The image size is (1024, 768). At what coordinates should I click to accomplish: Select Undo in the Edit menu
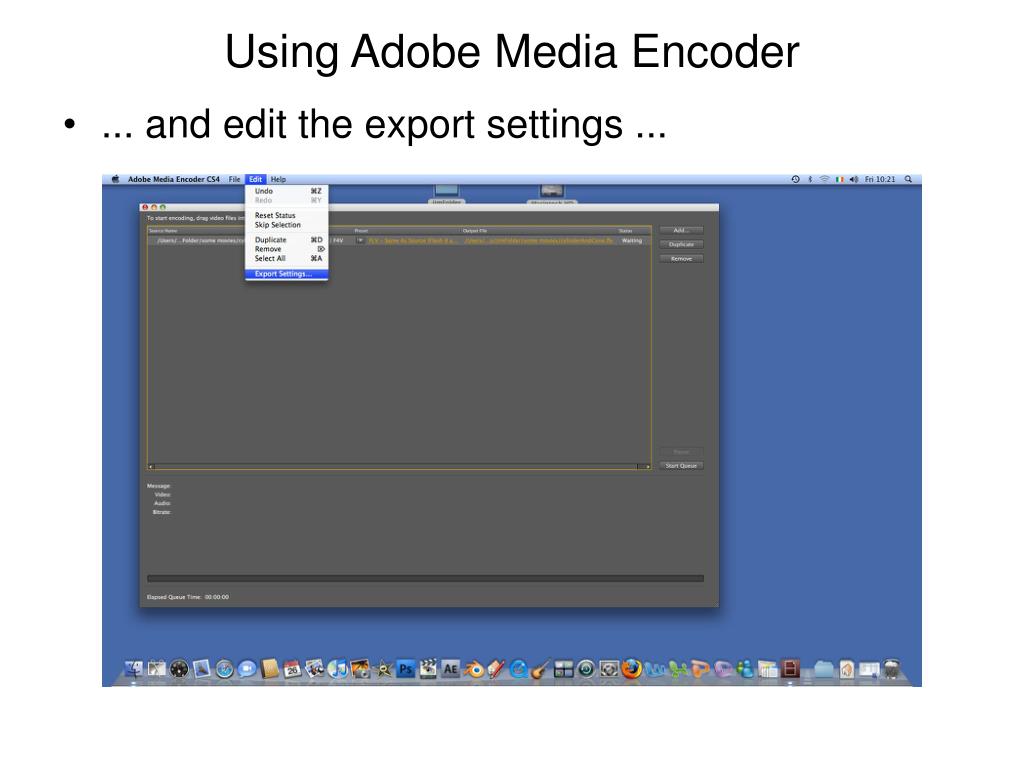pyautogui.click(x=286, y=191)
